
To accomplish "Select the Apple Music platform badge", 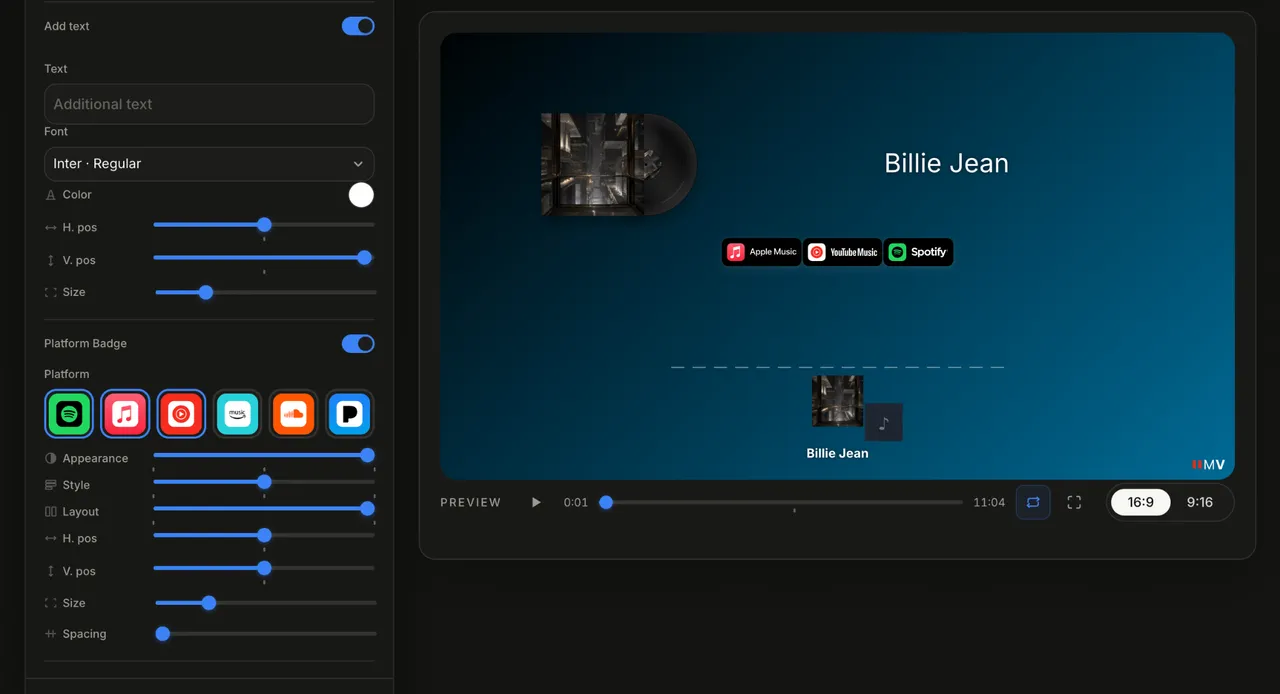I will tap(125, 413).
